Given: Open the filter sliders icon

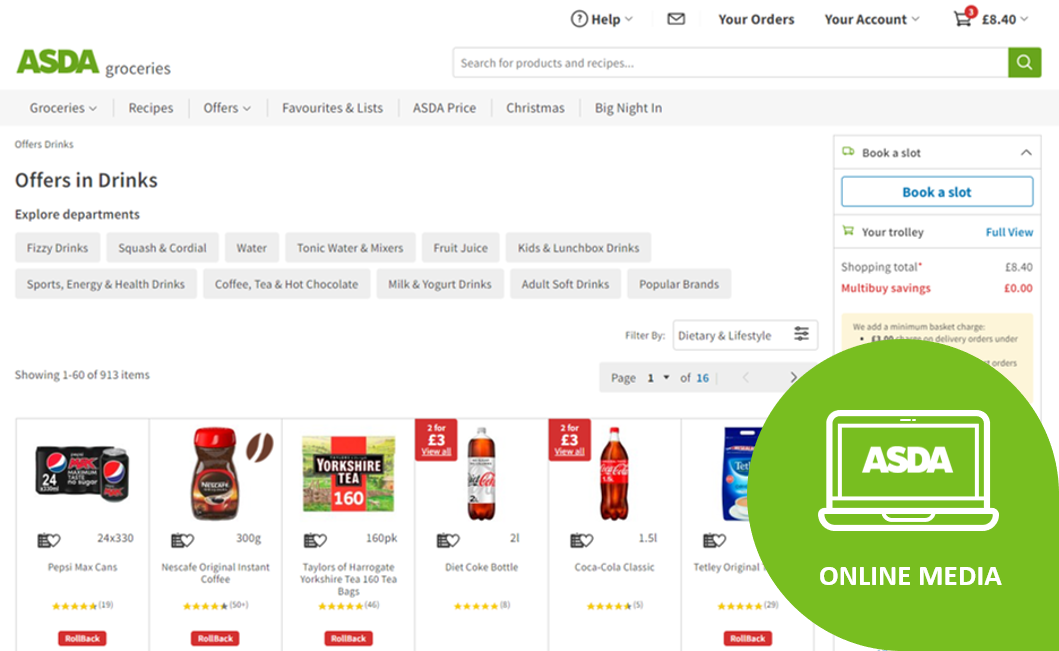Looking at the screenshot, I should coord(801,334).
